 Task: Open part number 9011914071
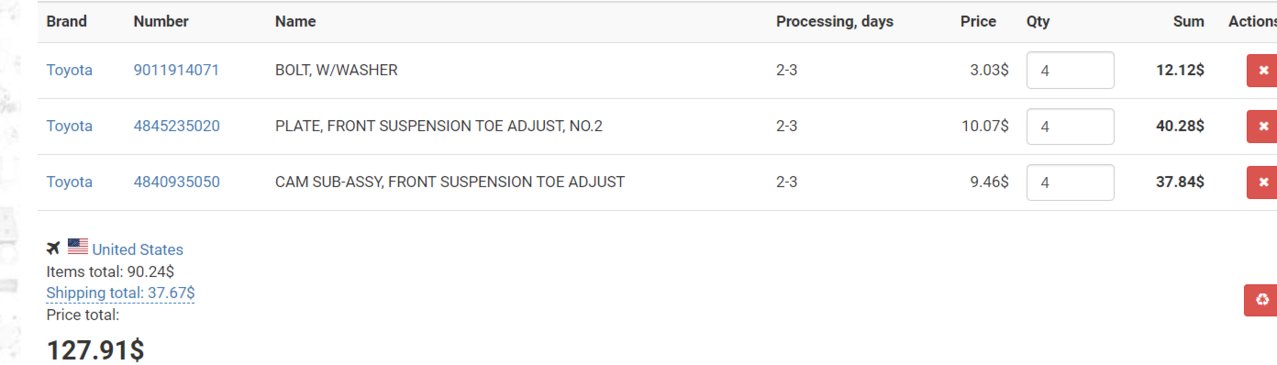pyautogui.click(x=176, y=70)
